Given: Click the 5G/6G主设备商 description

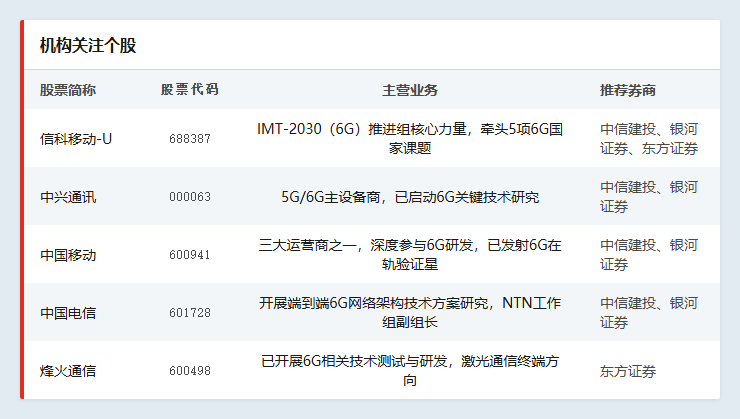Looking at the screenshot, I should tap(410, 197).
